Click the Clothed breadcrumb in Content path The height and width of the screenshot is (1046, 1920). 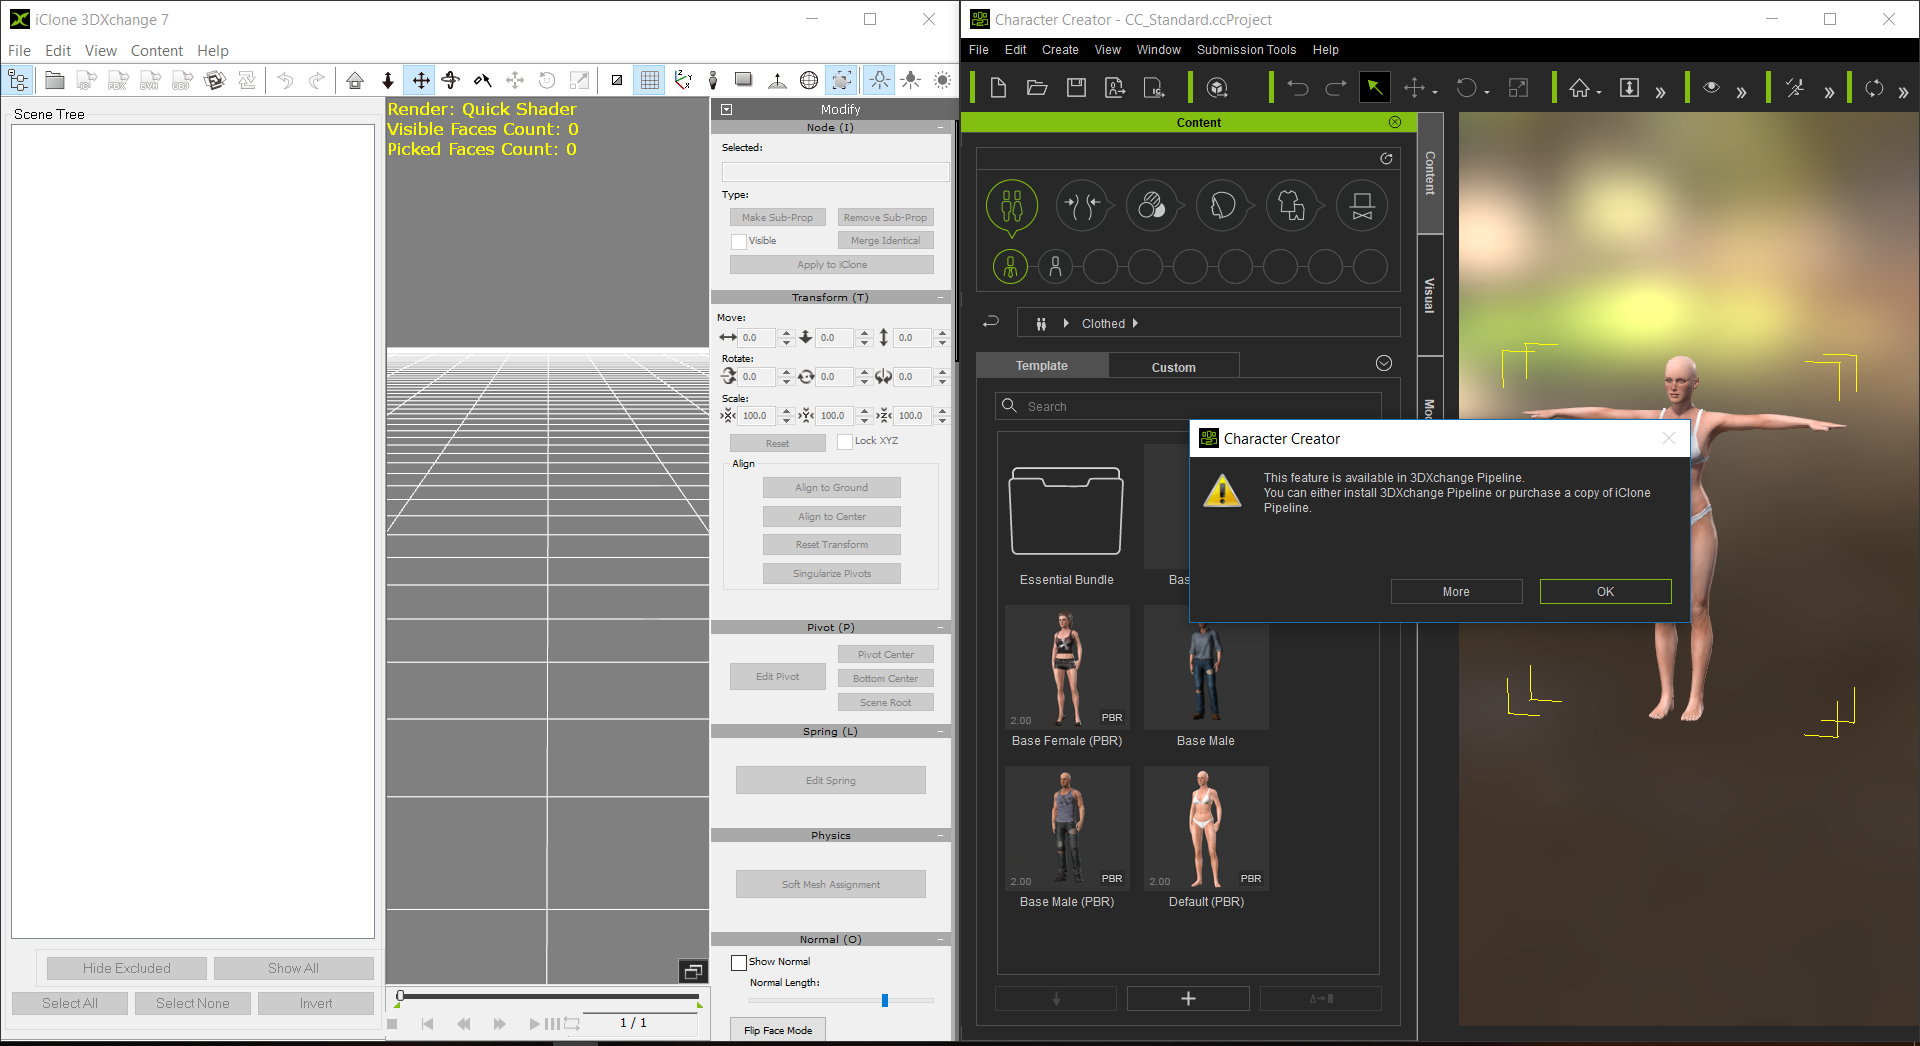pyautogui.click(x=1103, y=323)
